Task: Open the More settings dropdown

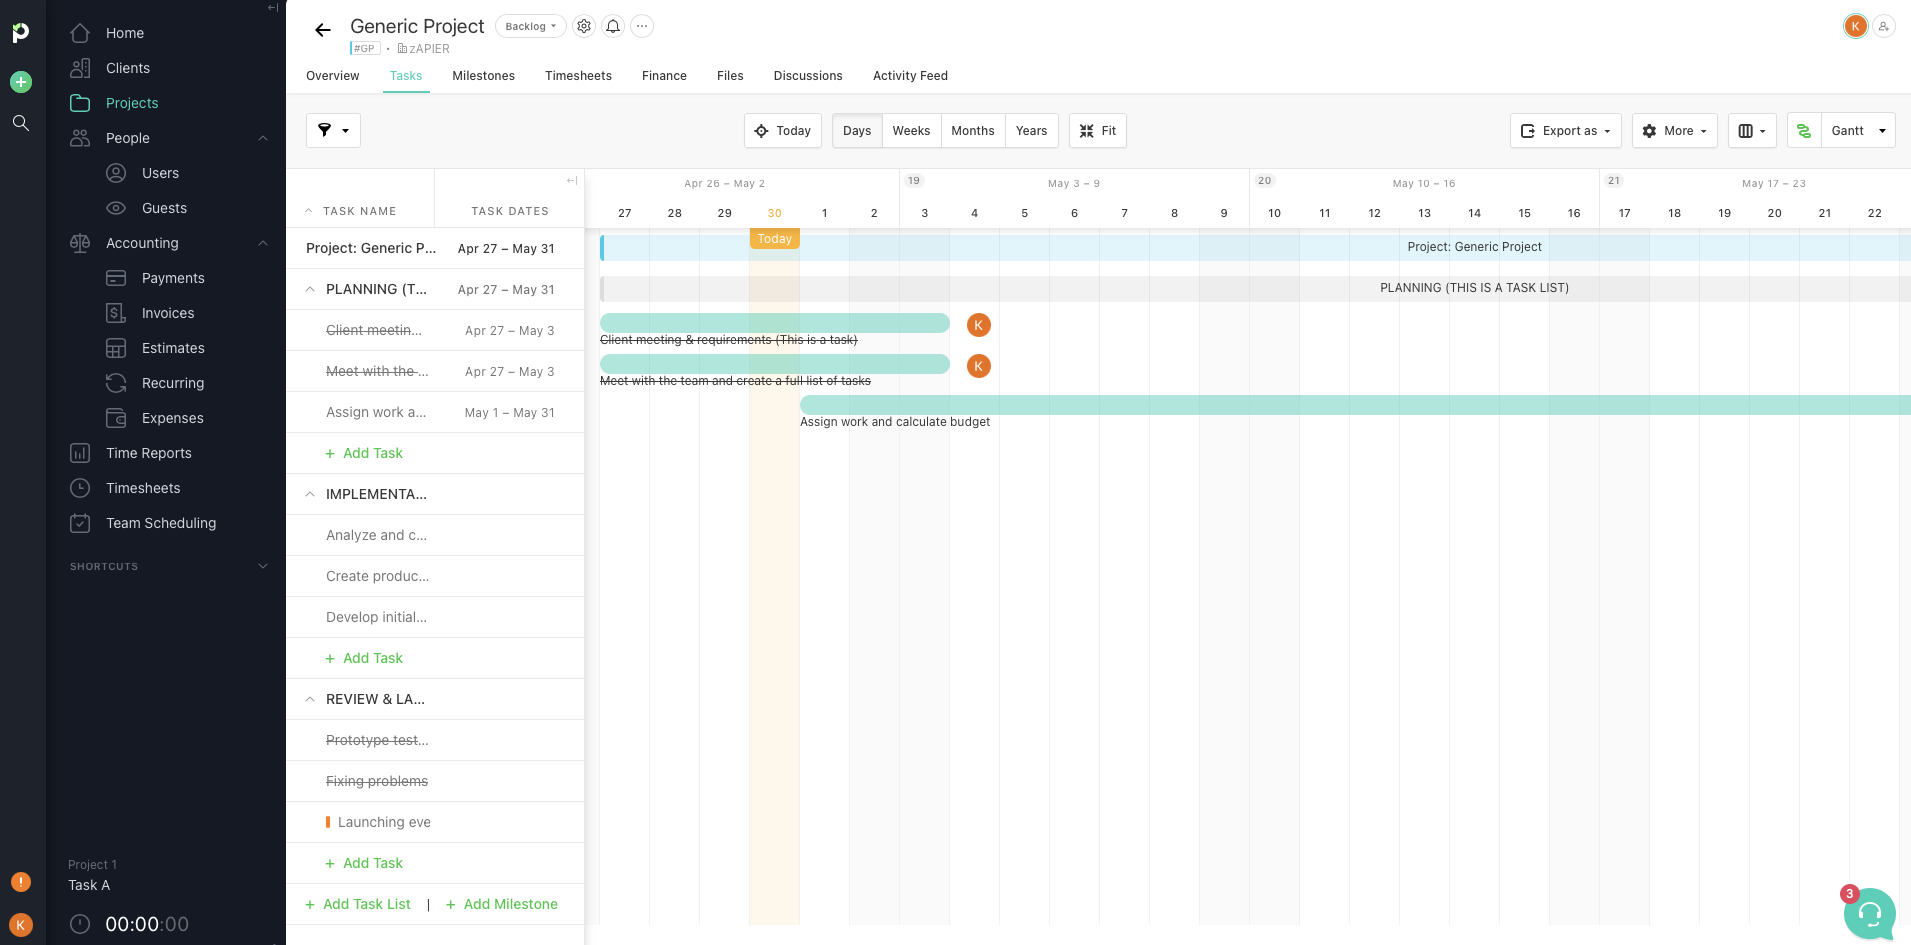Action: click(1675, 131)
